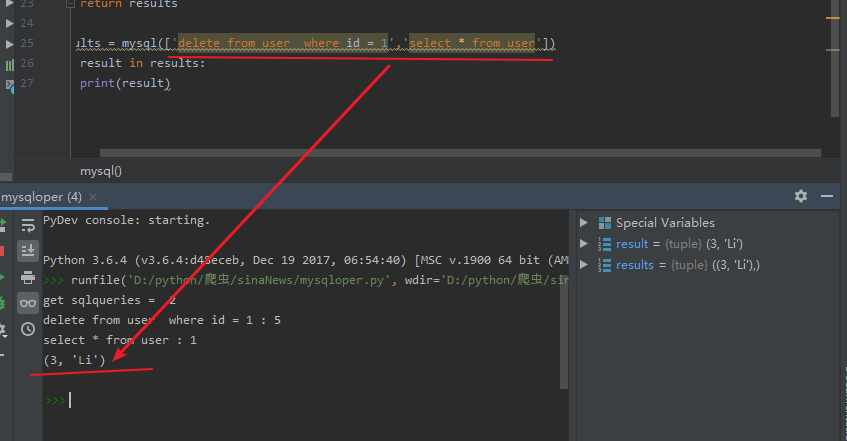Click the 'delete from user where id = 1' string
The image size is (847, 441).
[283, 43]
